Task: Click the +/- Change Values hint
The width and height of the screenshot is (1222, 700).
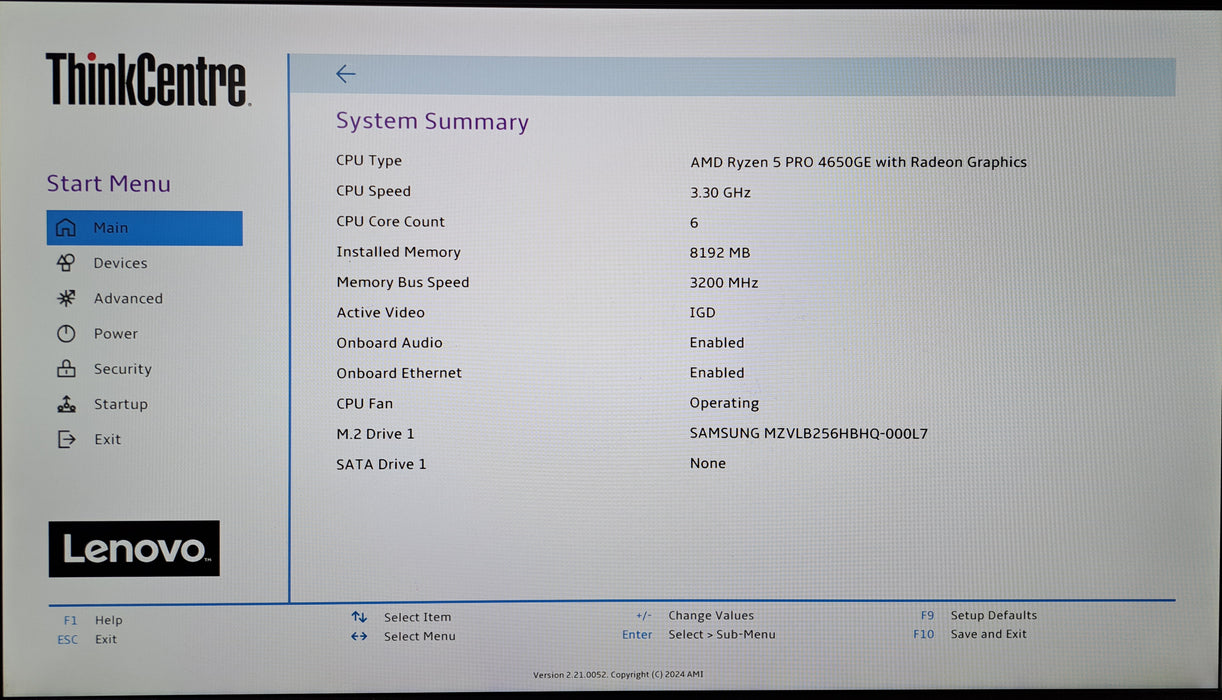Action: (x=695, y=616)
